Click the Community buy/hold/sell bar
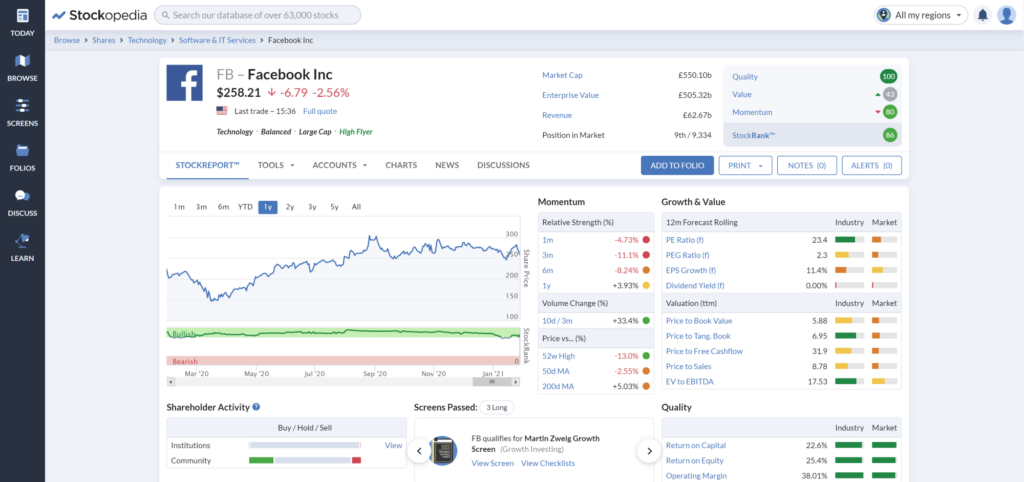 [x=304, y=460]
